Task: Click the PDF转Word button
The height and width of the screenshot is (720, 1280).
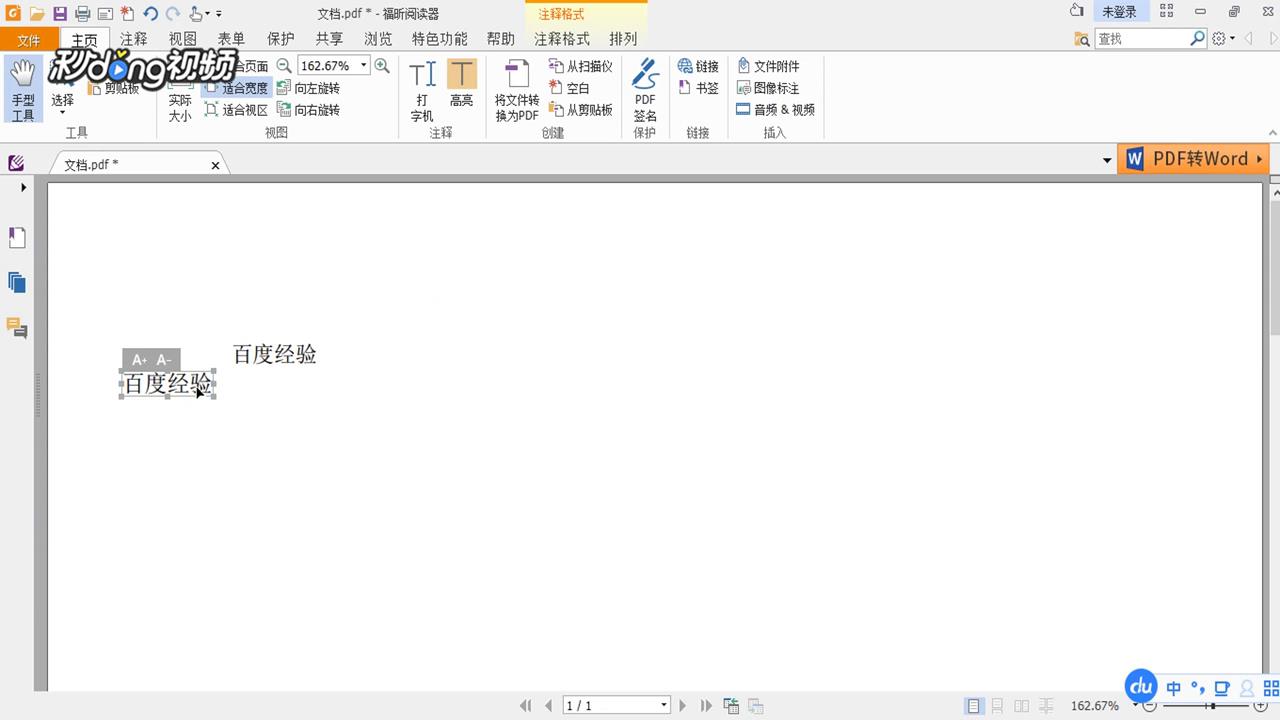Action: pyautogui.click(x=1194, y=159)
